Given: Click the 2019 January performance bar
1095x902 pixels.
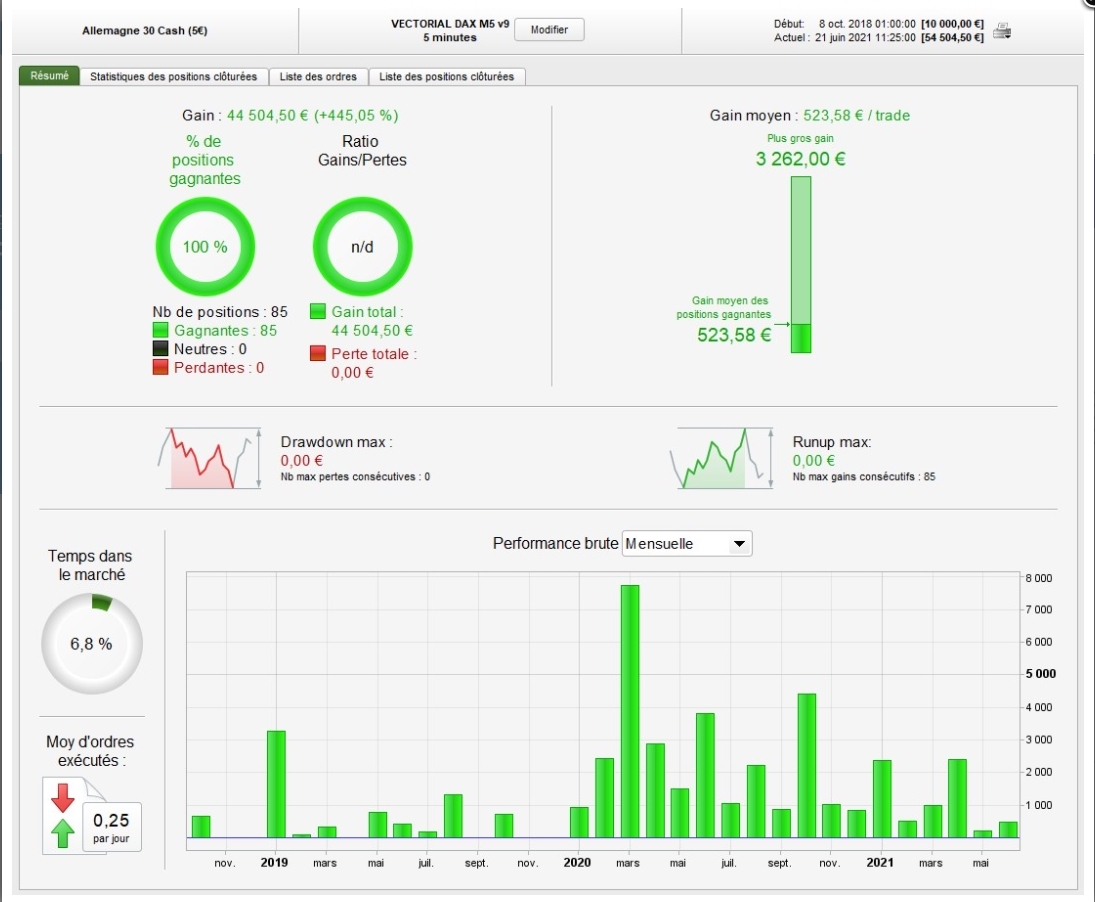Looking at the screenshot, I should [276, 784].
